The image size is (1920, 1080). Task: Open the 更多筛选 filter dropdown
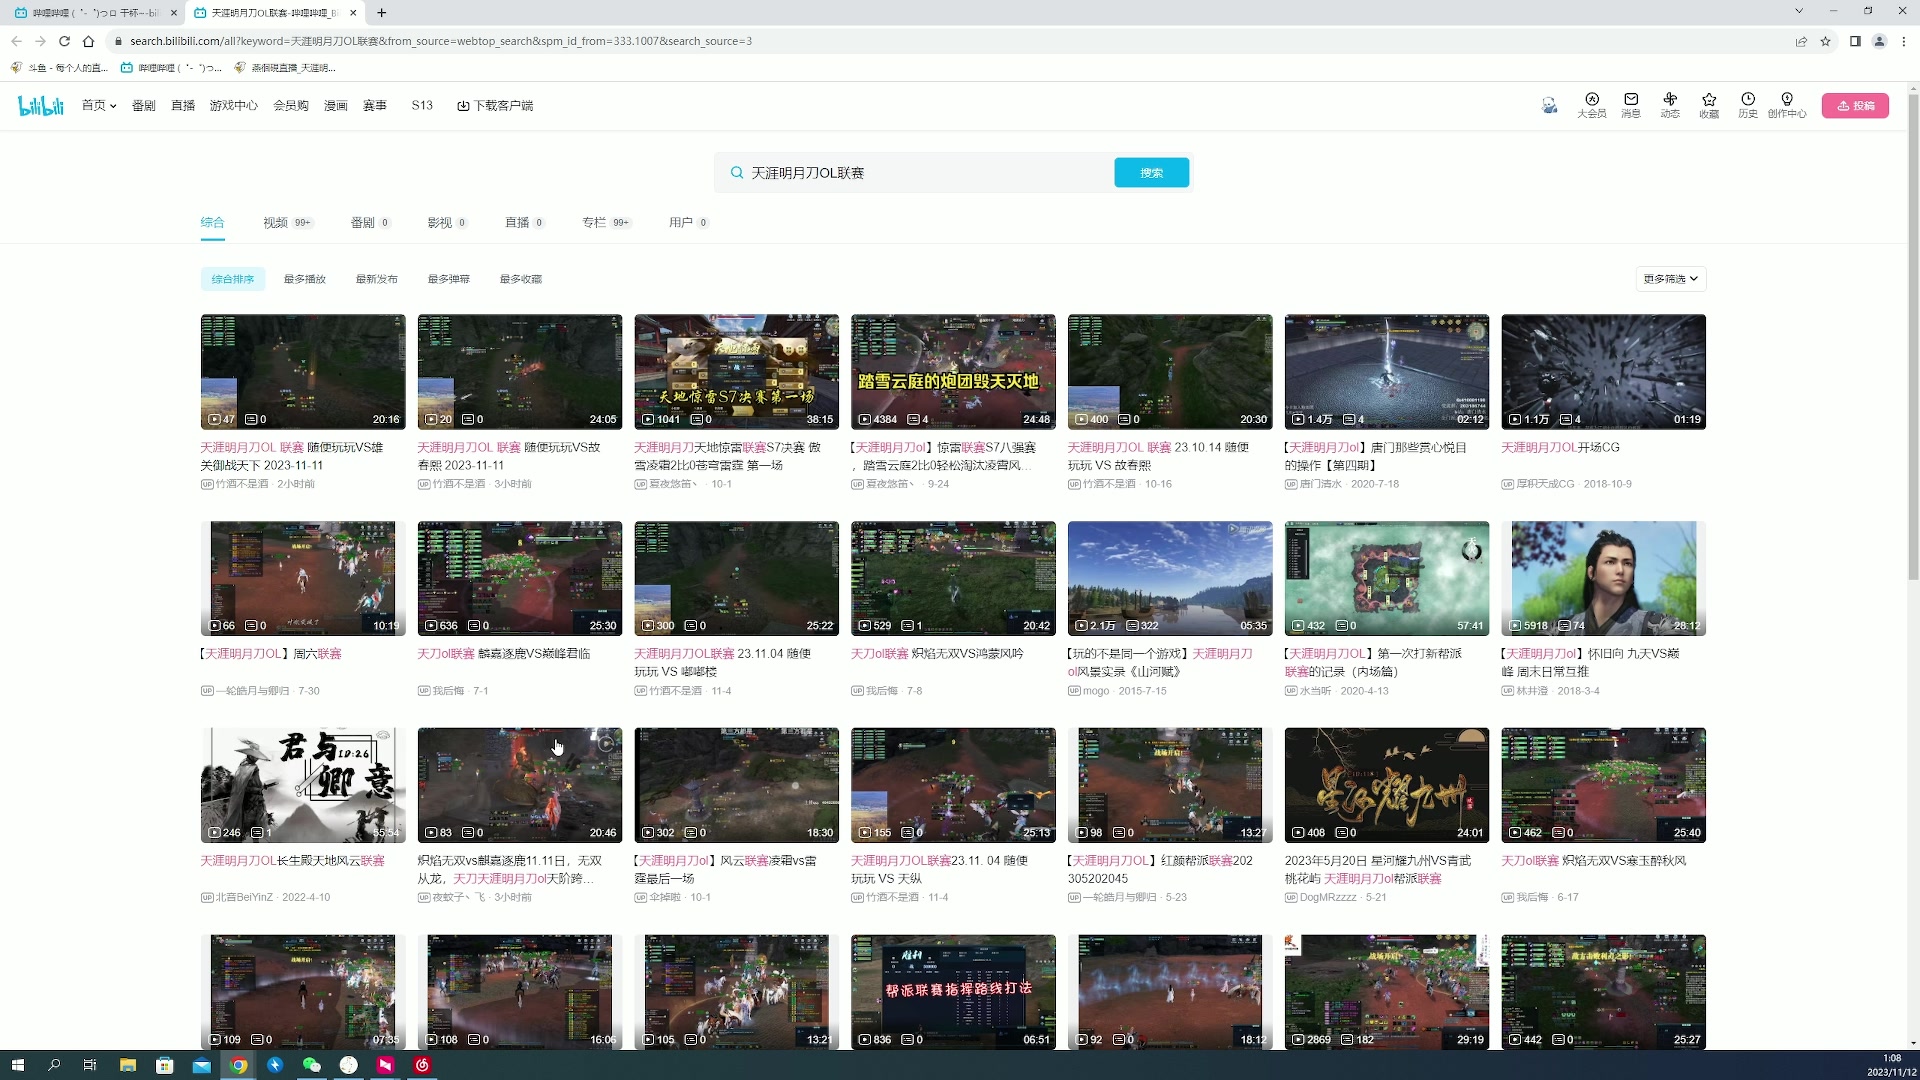[1668, 279]
